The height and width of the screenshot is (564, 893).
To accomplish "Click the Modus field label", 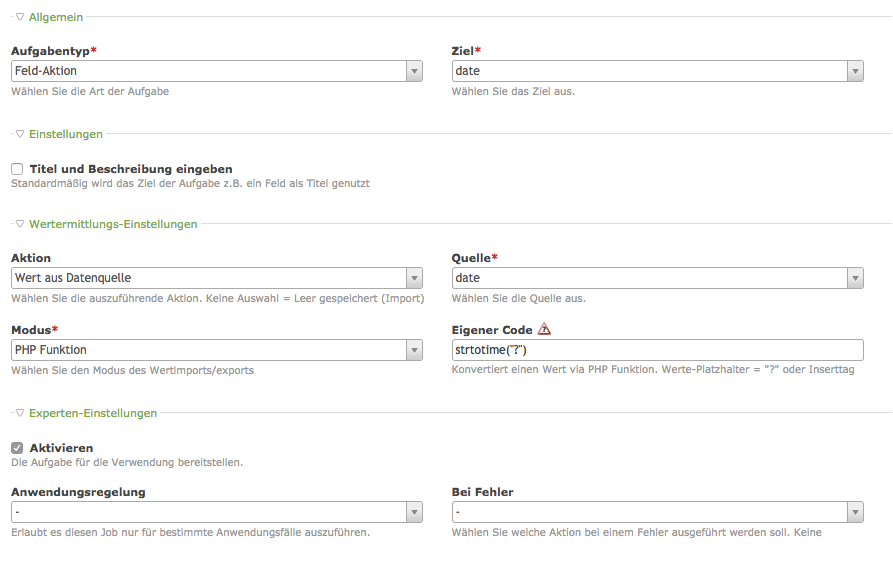I will click(30, 330).
